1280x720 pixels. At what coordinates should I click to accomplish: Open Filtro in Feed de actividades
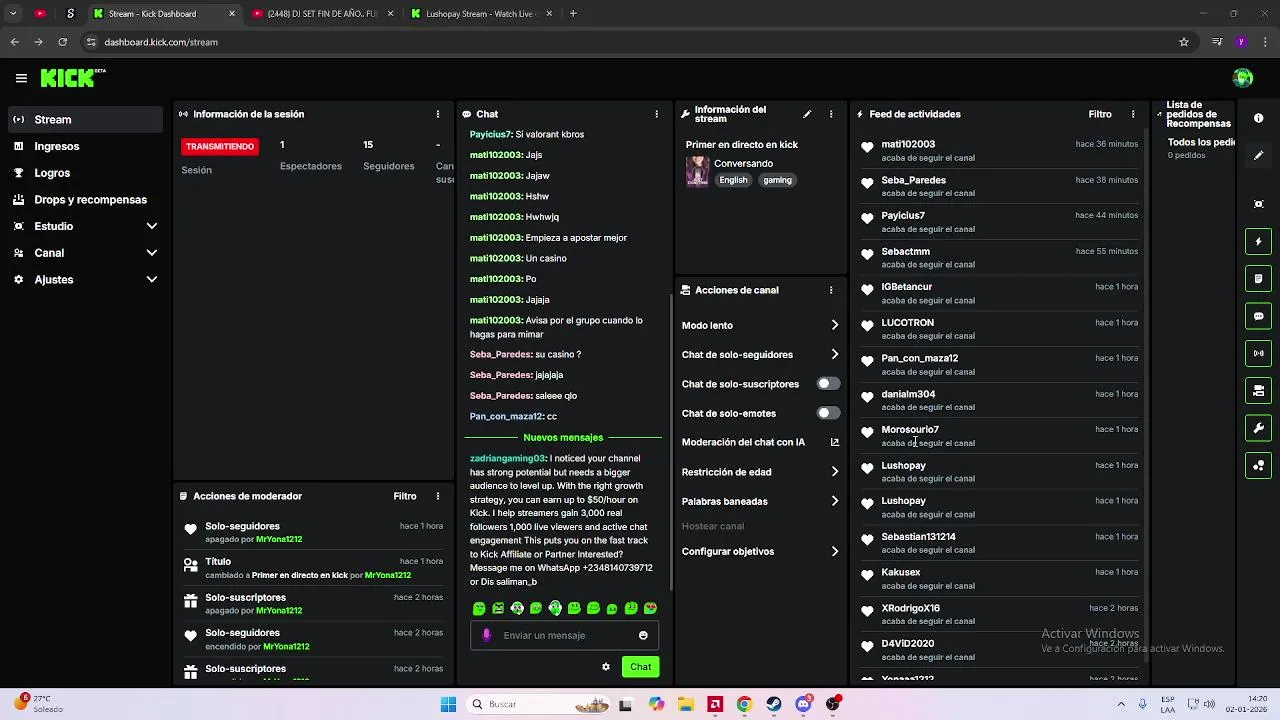click(x=1100, y=114)
